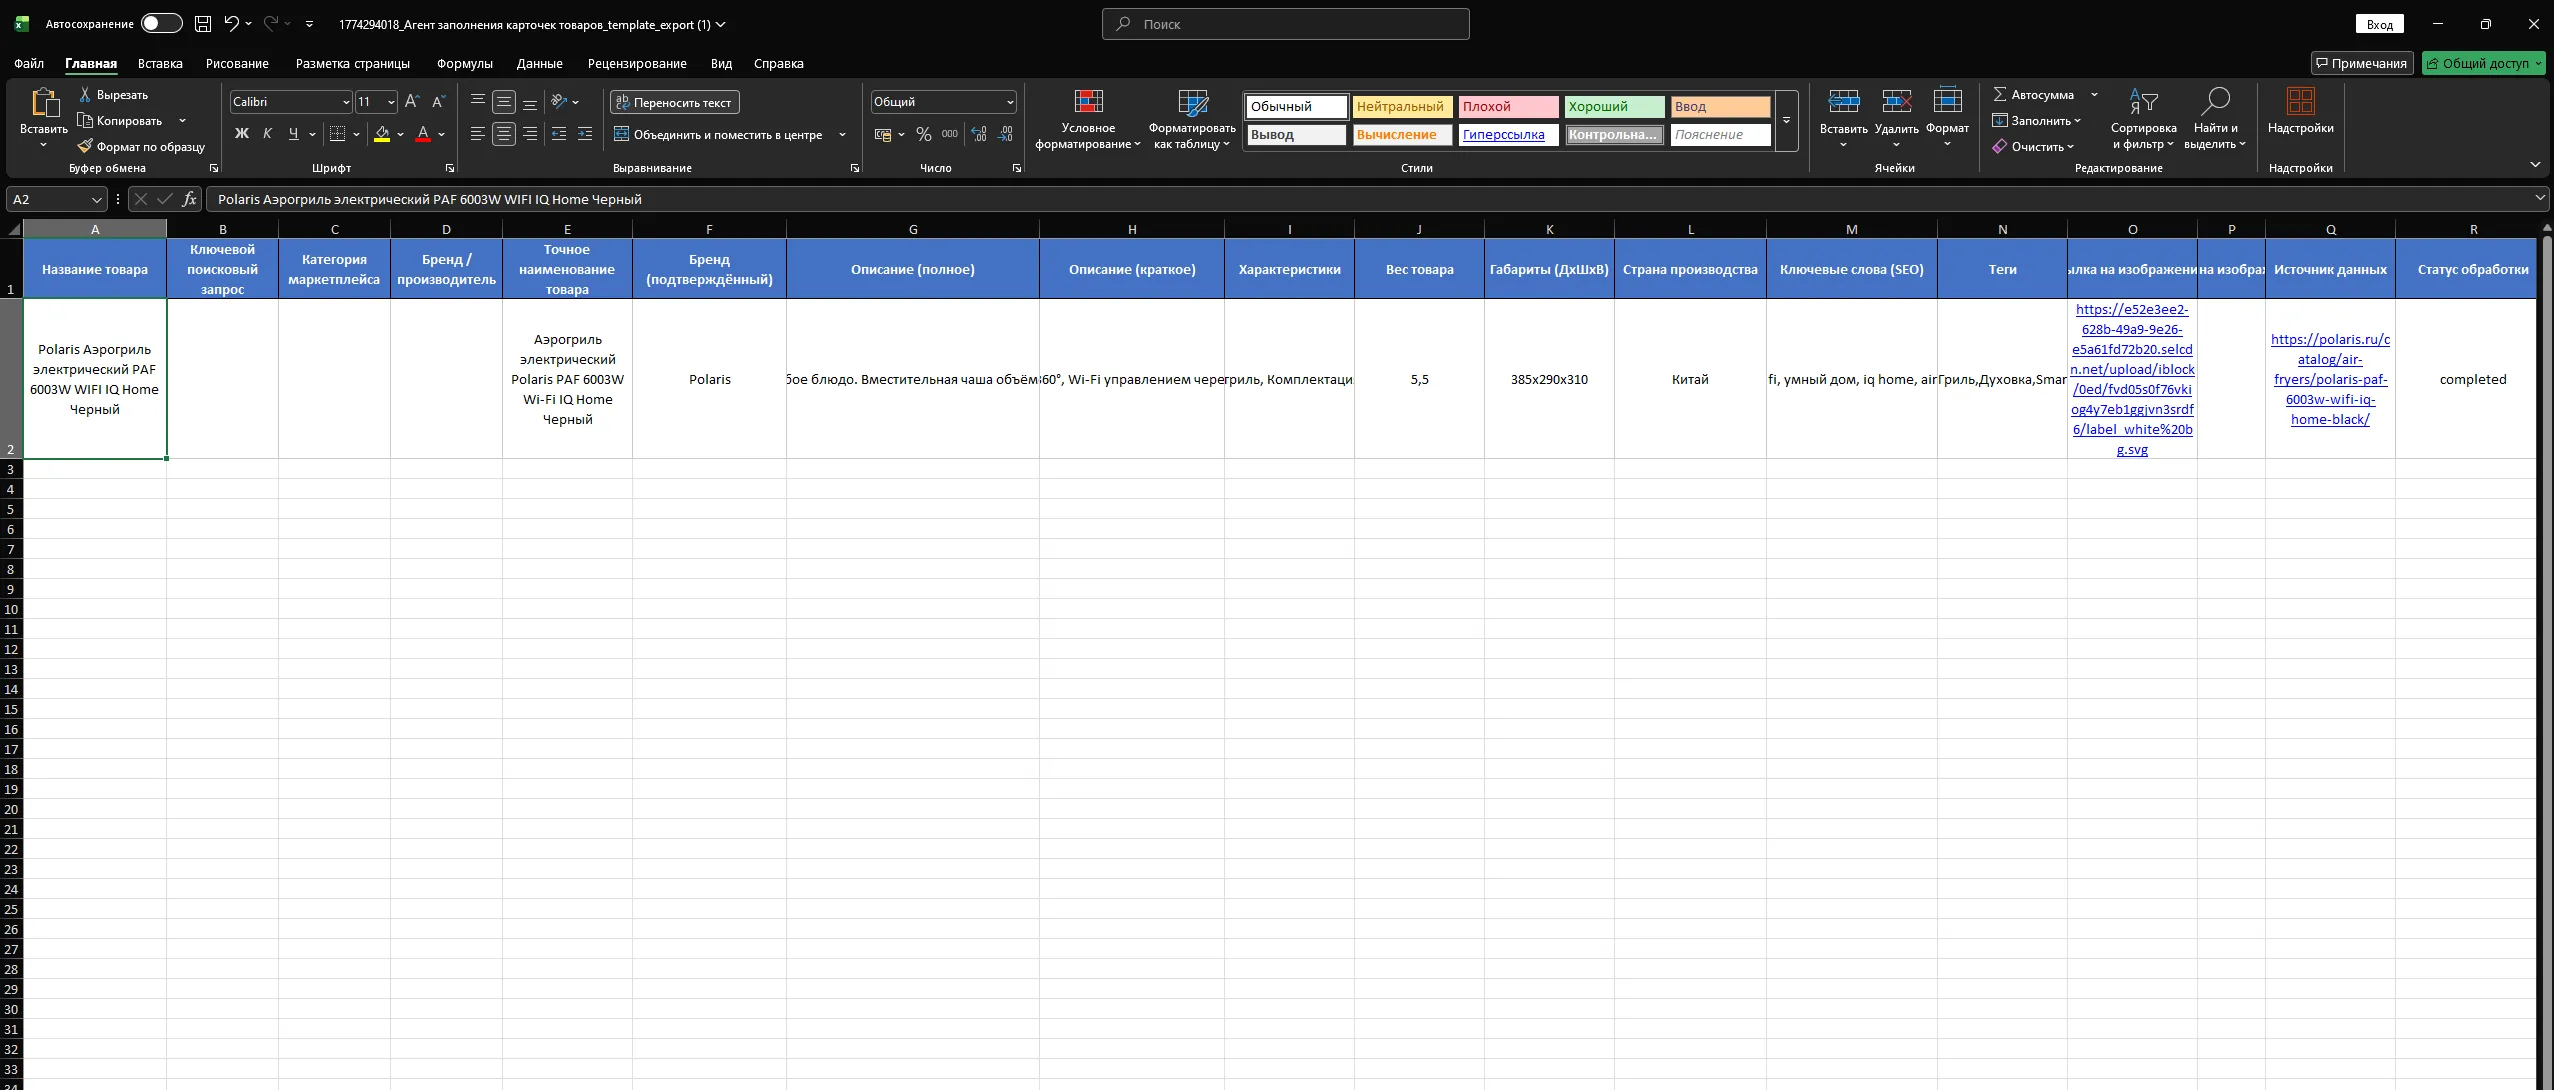Toggle center horizontal alignment button
The height and width of the screenshot is (1090, 2554).
[x=504, y=134]
